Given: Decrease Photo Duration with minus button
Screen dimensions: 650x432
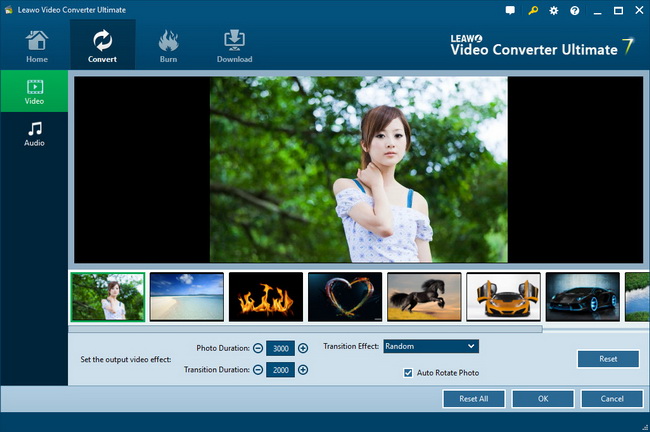Looking at the screenshot, I should tap(258, 348).
